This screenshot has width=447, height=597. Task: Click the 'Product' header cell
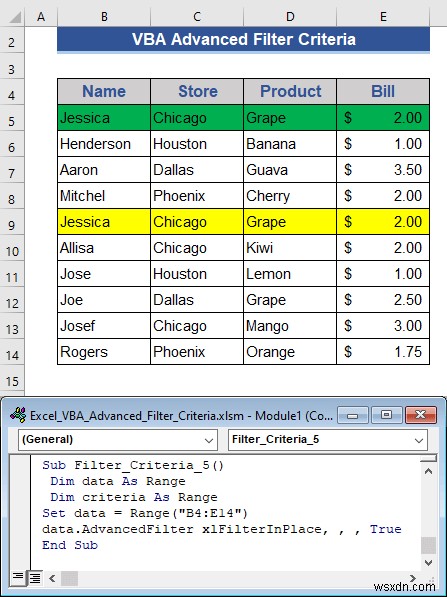[290, 91]
